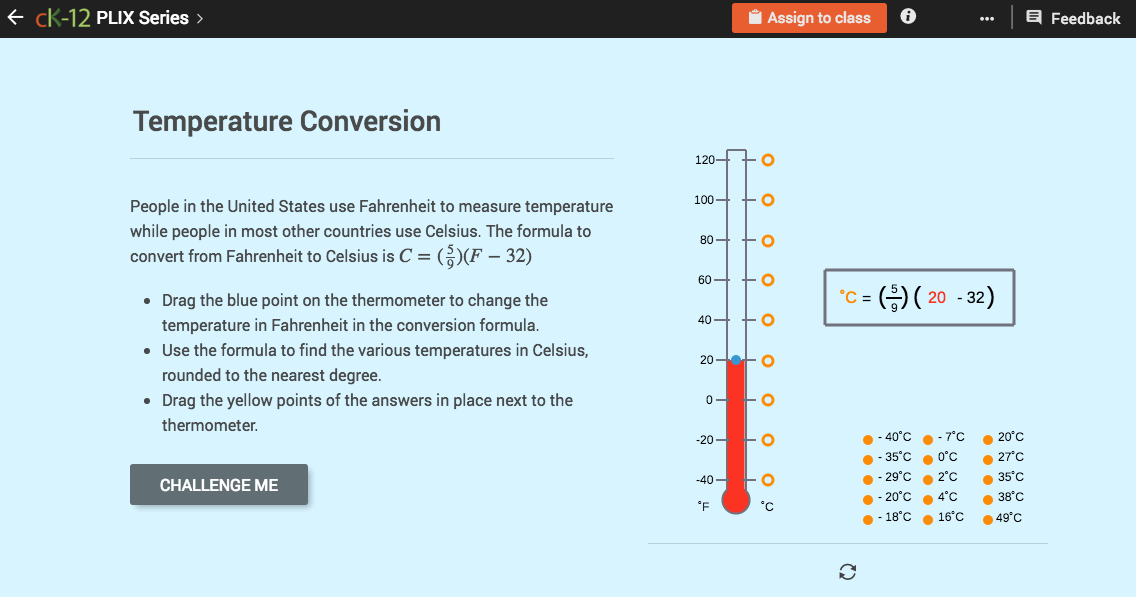
Task: Click the yellow ring beside the 60 mark
Action: pos(767,280)
